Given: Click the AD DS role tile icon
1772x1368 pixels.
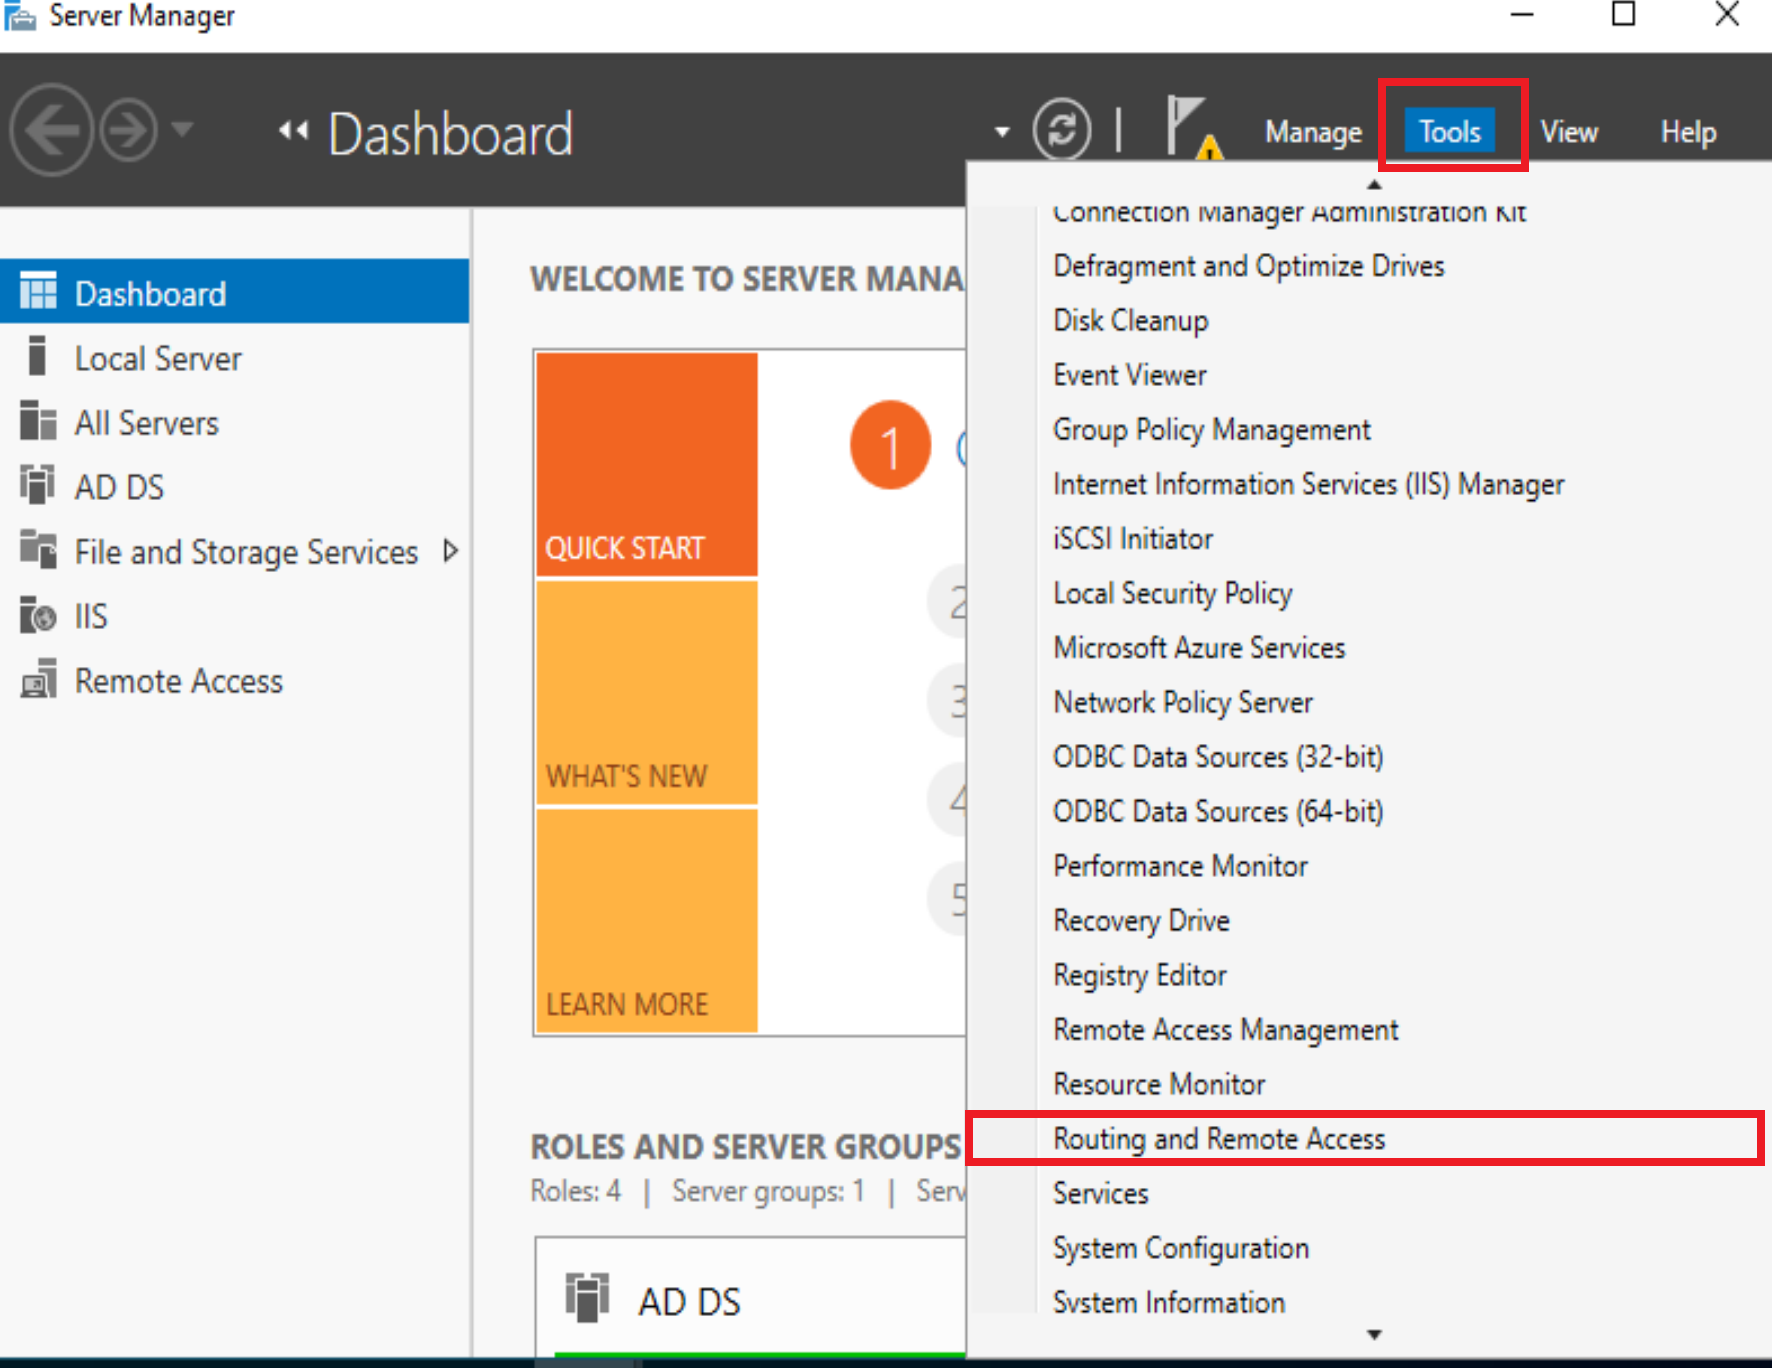Looking at the screenshot, I should [587, 1297].
